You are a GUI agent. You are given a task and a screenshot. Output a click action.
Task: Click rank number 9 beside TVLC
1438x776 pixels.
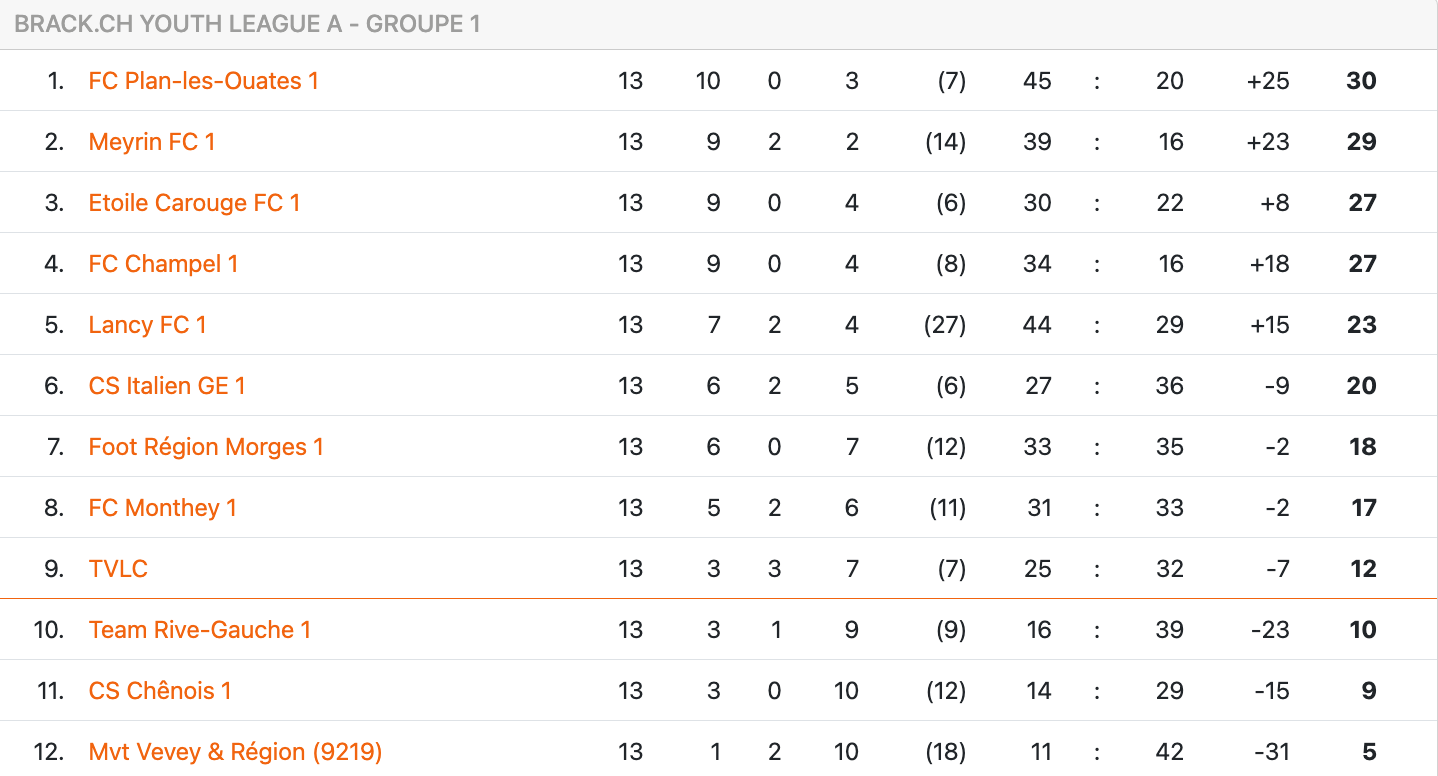(x=54, y=569)
